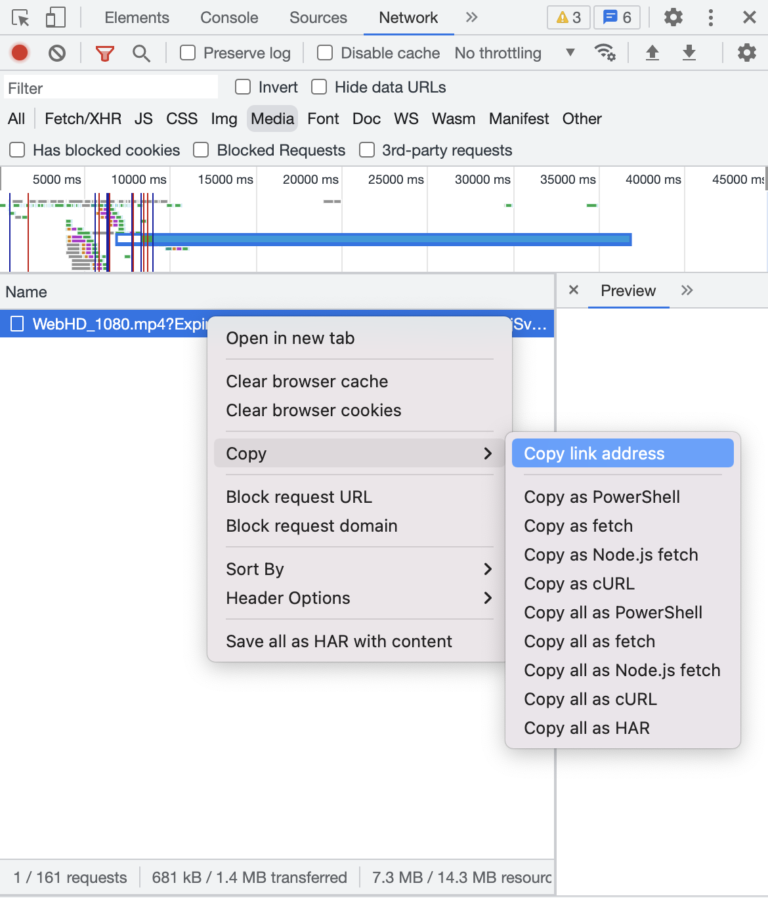Toggle the red filter funnel icon
This screenshot has width=768, height=898.
point(104,53)
